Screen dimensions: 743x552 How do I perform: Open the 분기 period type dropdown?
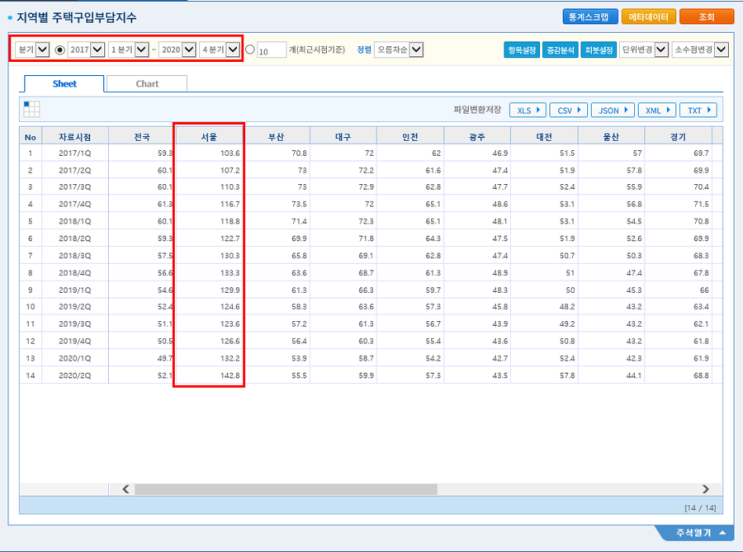[32, 49]
